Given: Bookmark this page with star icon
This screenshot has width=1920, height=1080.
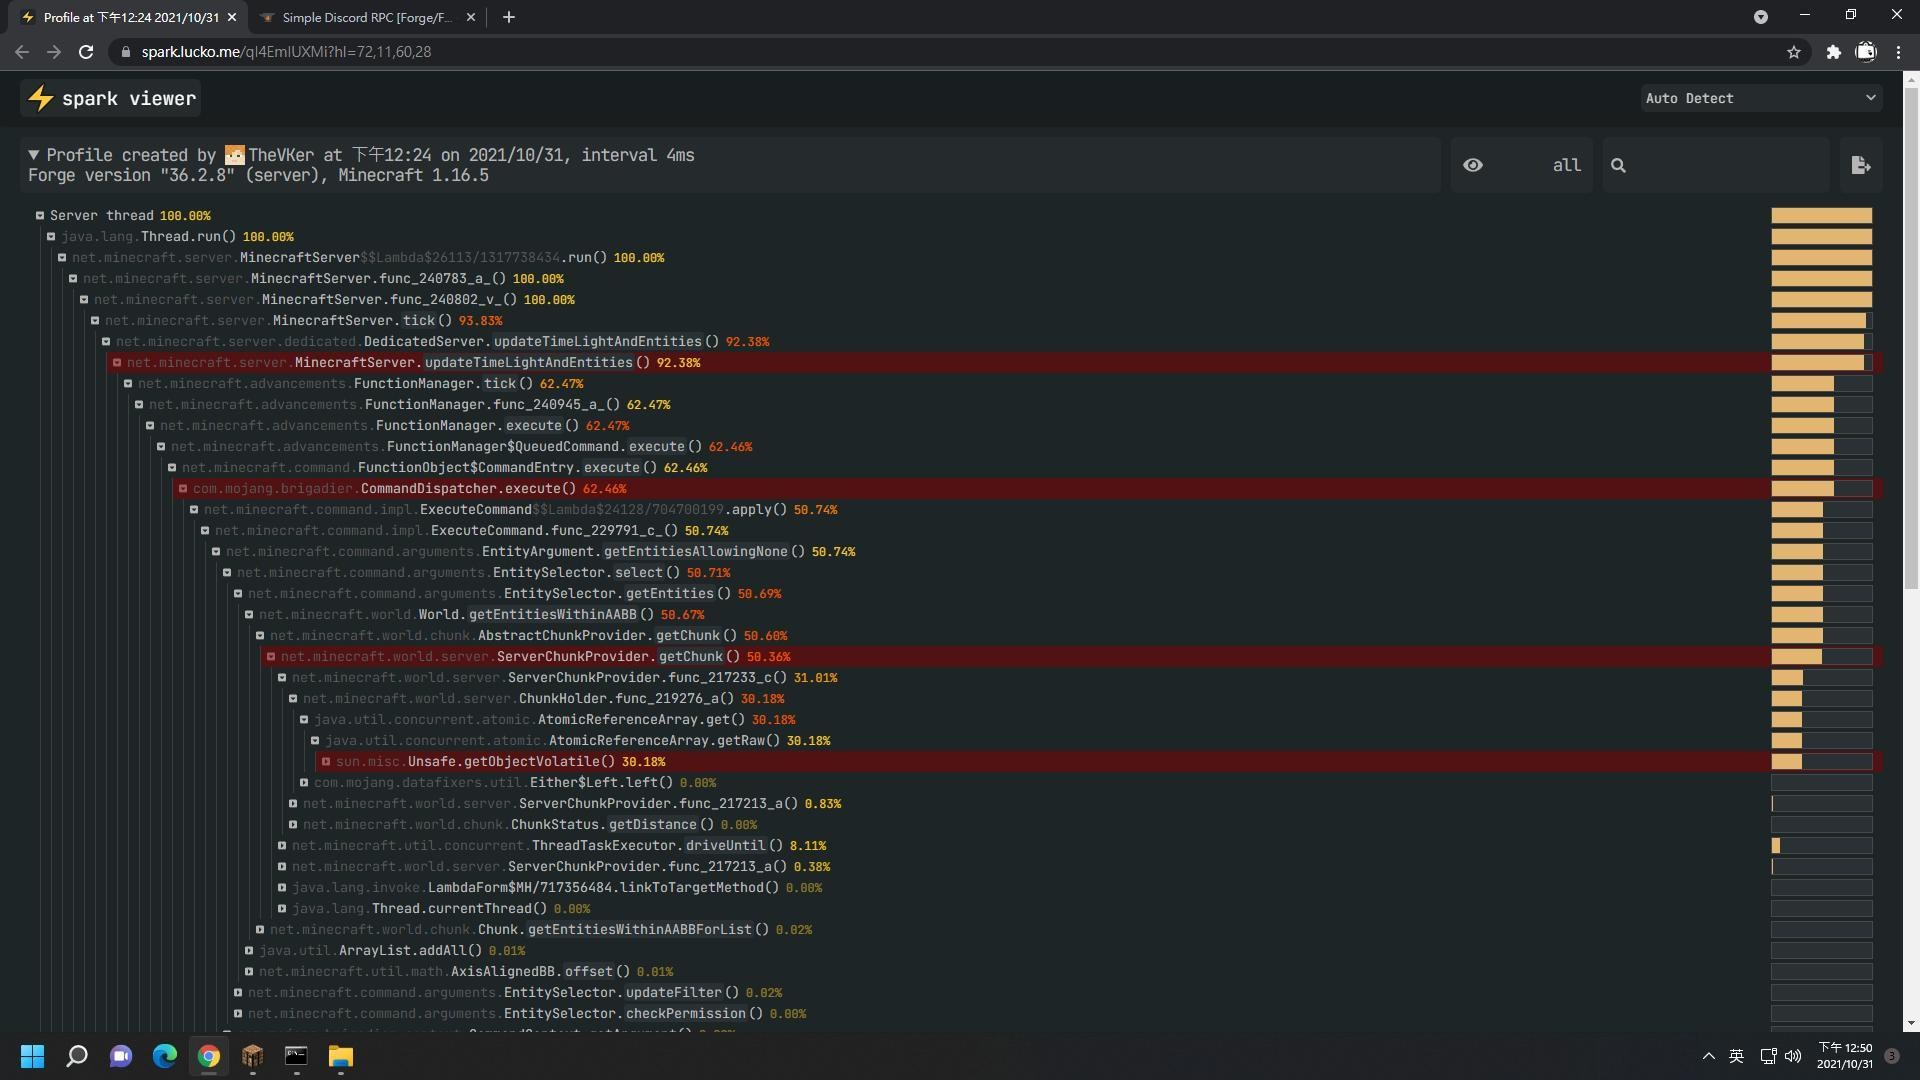Looking at the screenshot, I should 1794,52.
